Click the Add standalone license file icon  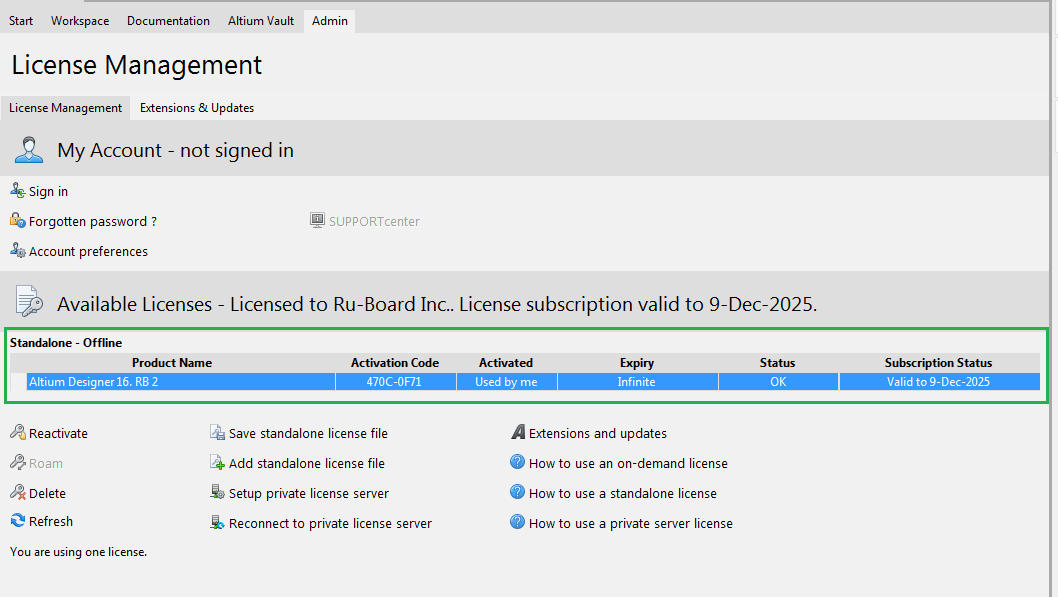(217, 463)
